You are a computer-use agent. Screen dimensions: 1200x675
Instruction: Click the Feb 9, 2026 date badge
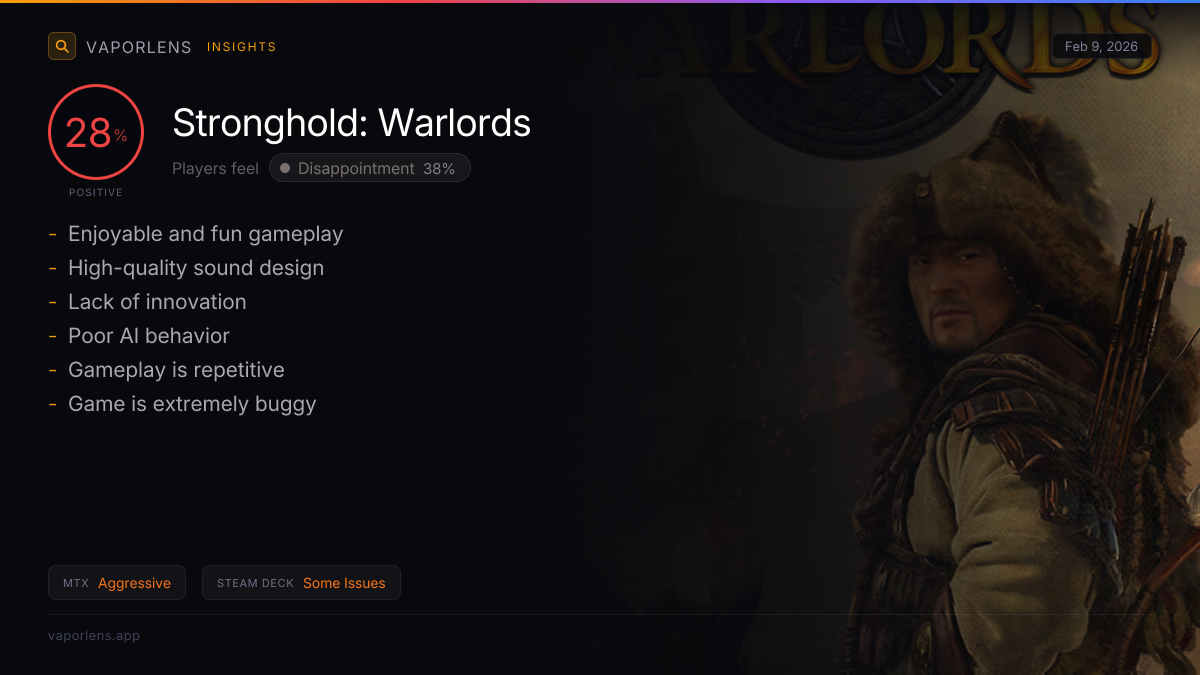tap(1102, 47)
